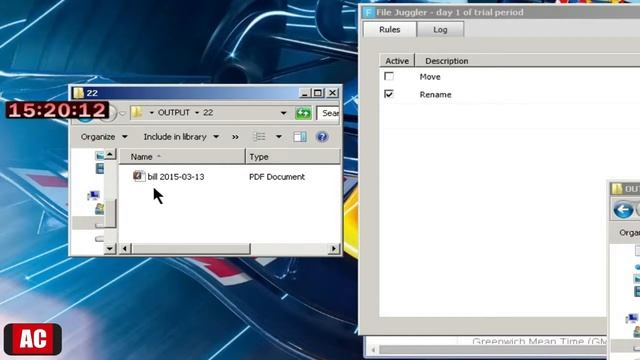Screen dimensions: 640x360
Task: Click the navigation pane vertical scrollbar thumb
Action: click(x=110, y=213)
